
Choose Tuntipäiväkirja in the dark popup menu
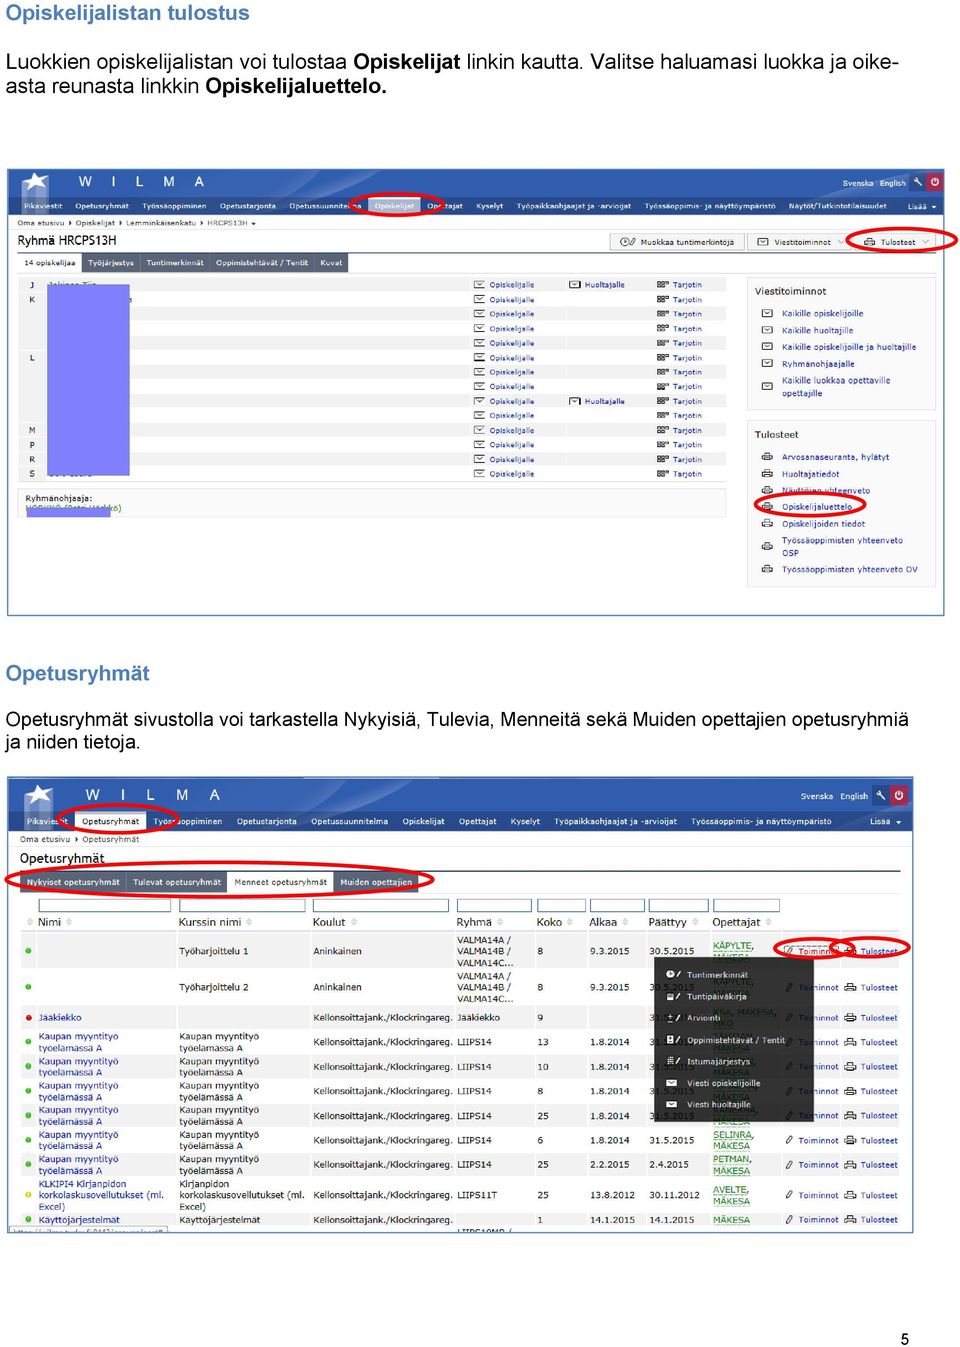[x=716, y=996]
